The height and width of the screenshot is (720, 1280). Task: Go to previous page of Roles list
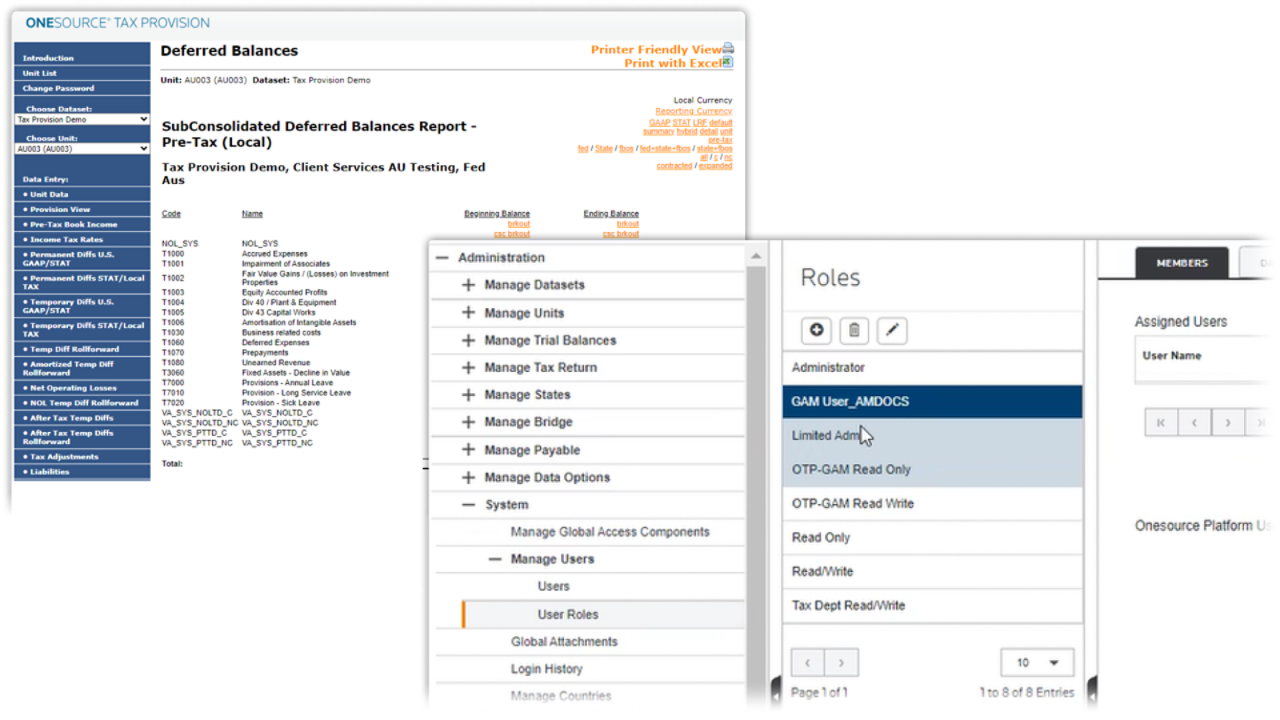click(x=808, y=662)
